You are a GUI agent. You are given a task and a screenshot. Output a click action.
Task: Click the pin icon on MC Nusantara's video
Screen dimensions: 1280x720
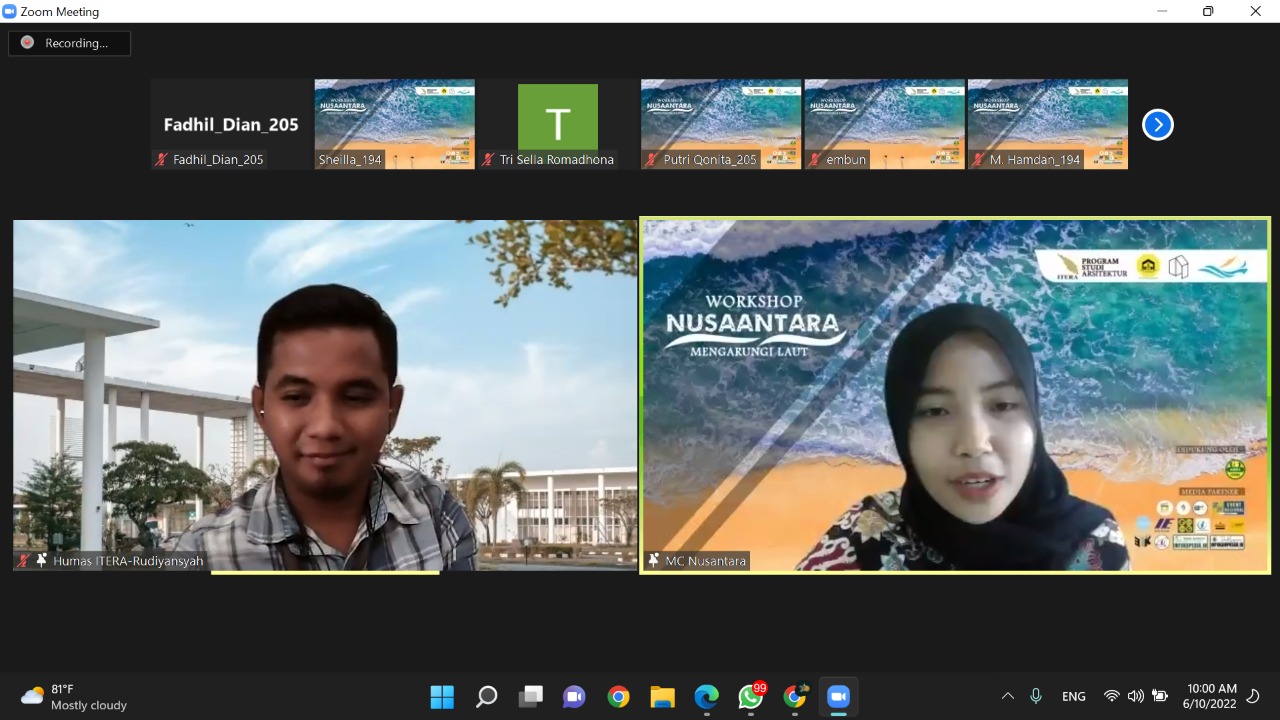click(x=654, y=560)
